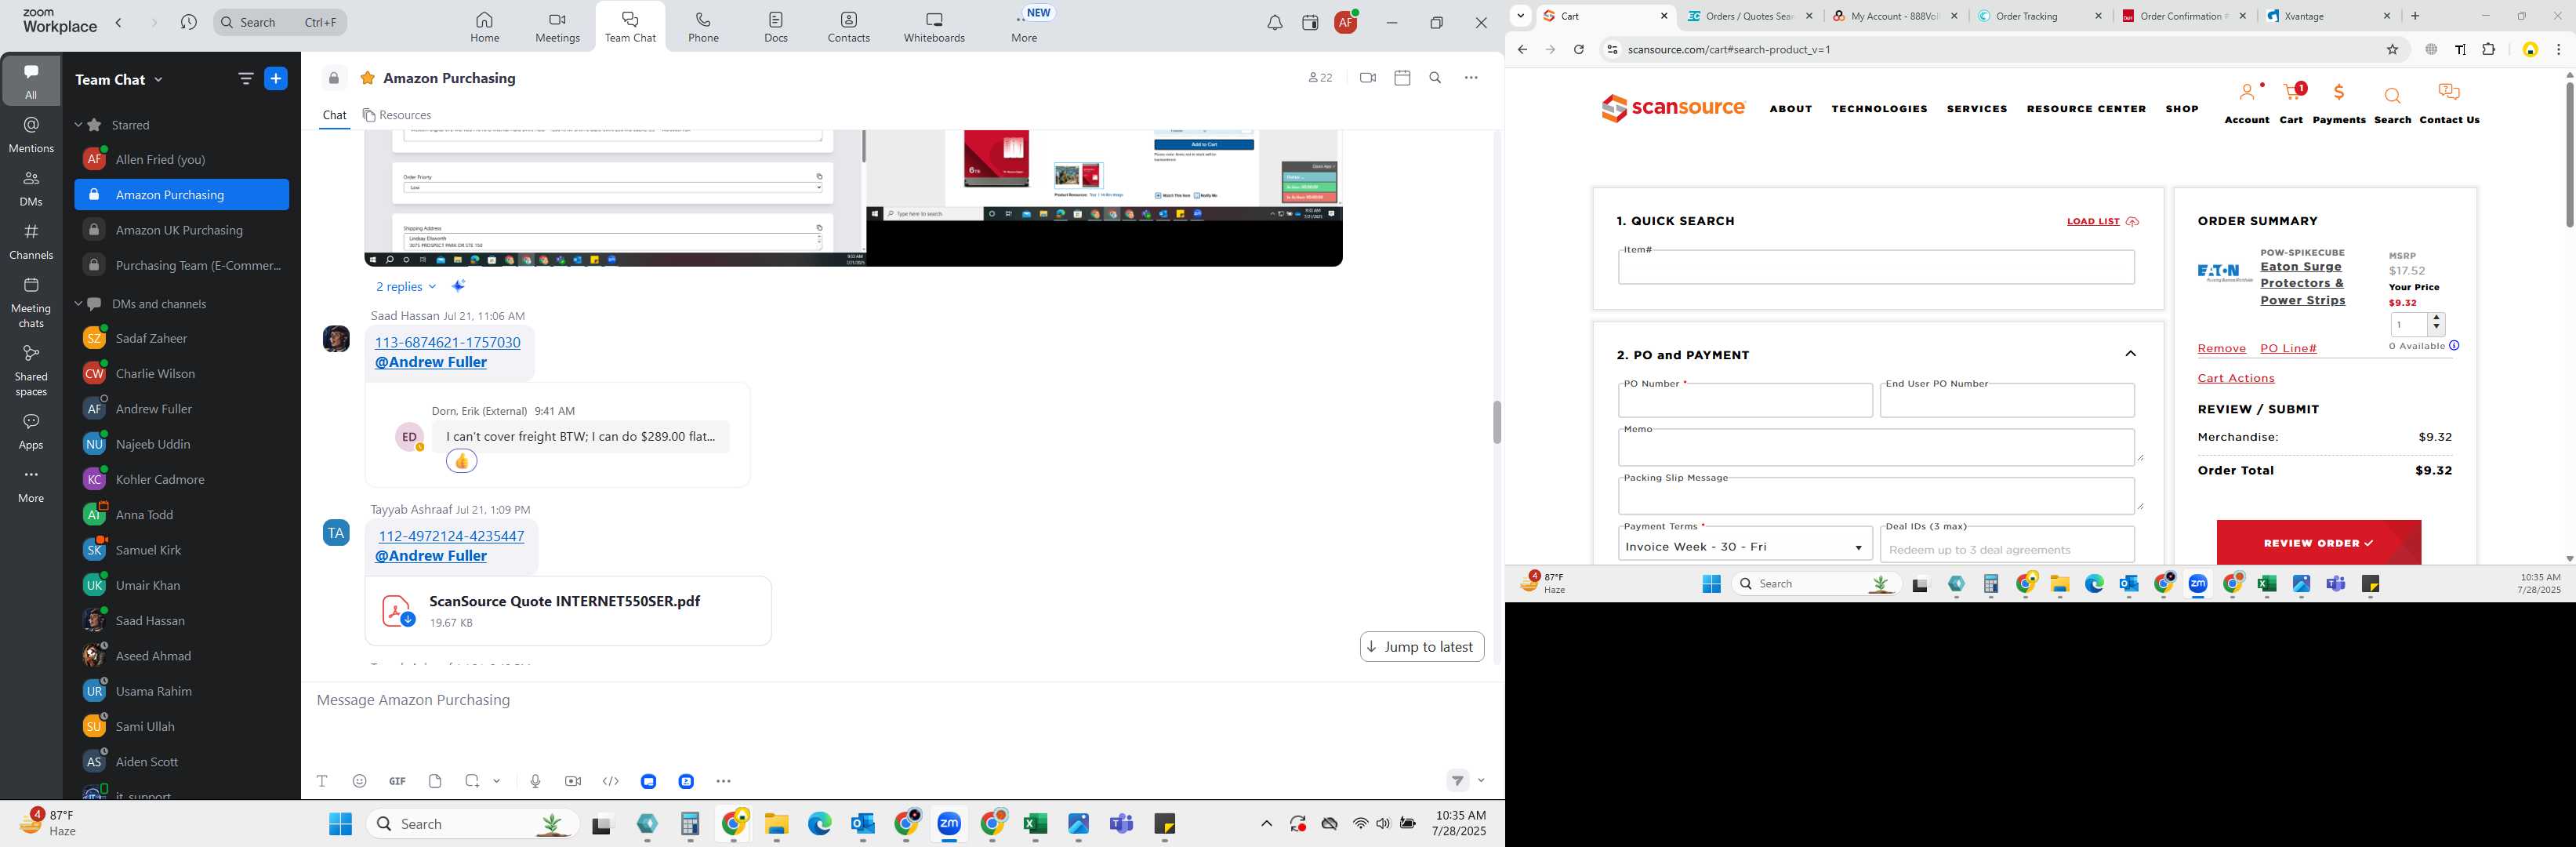Open ScanSource Payments icon
The height and width of the screenshot is (847, 2576).
coord(2339,104)
